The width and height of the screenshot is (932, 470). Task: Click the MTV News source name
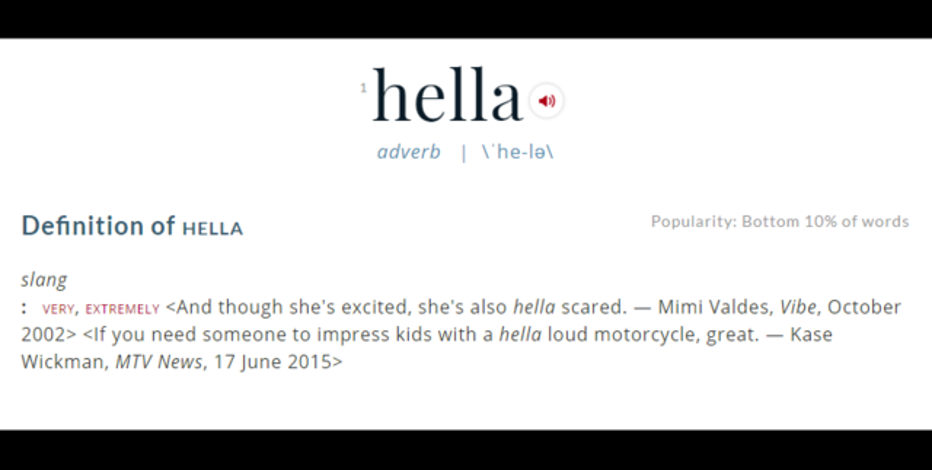click(x=159, y=362)
